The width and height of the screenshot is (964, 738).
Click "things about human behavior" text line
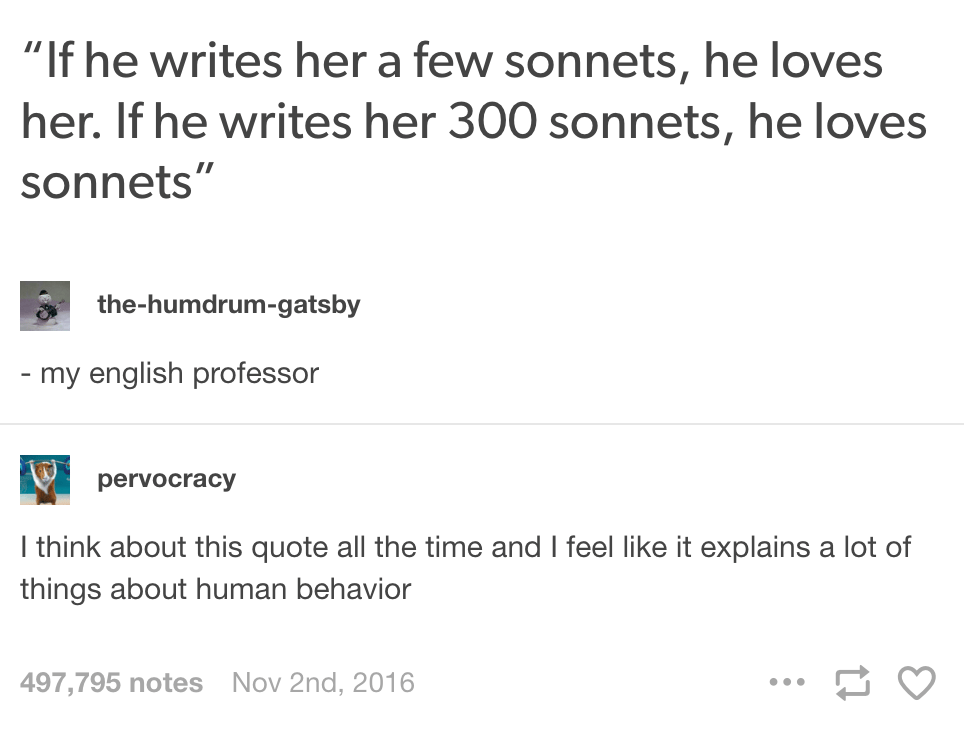[x=215, y=589]
